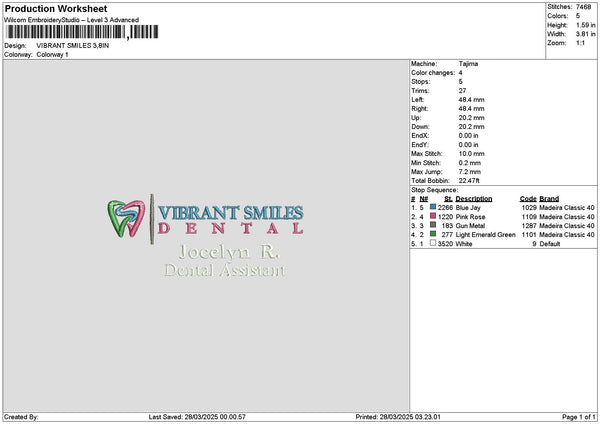Click the Pink Rose description text
This screenshot has height=424, width=600.
tap(470, 217)
